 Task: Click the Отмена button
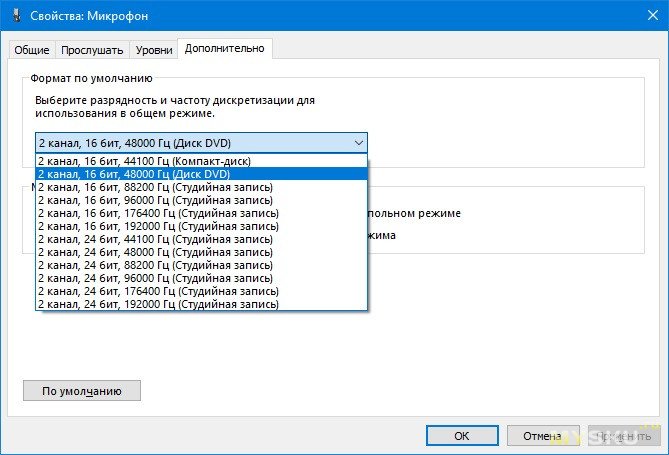pyautogui.click(x=543, y=436)
